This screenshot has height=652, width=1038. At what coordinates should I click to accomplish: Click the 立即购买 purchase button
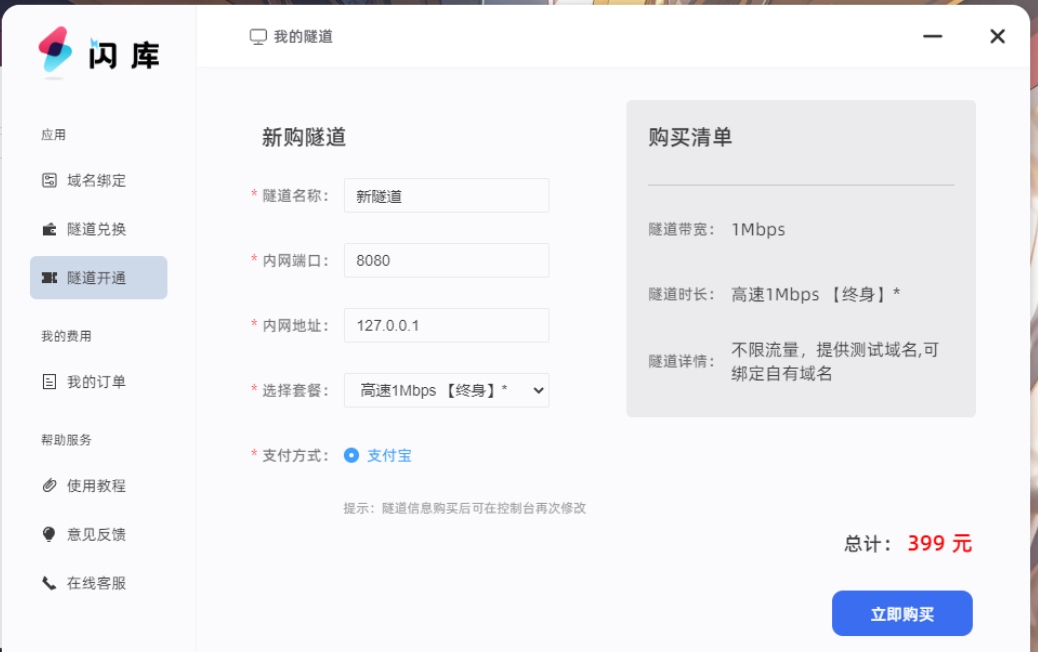pos(903,613)
